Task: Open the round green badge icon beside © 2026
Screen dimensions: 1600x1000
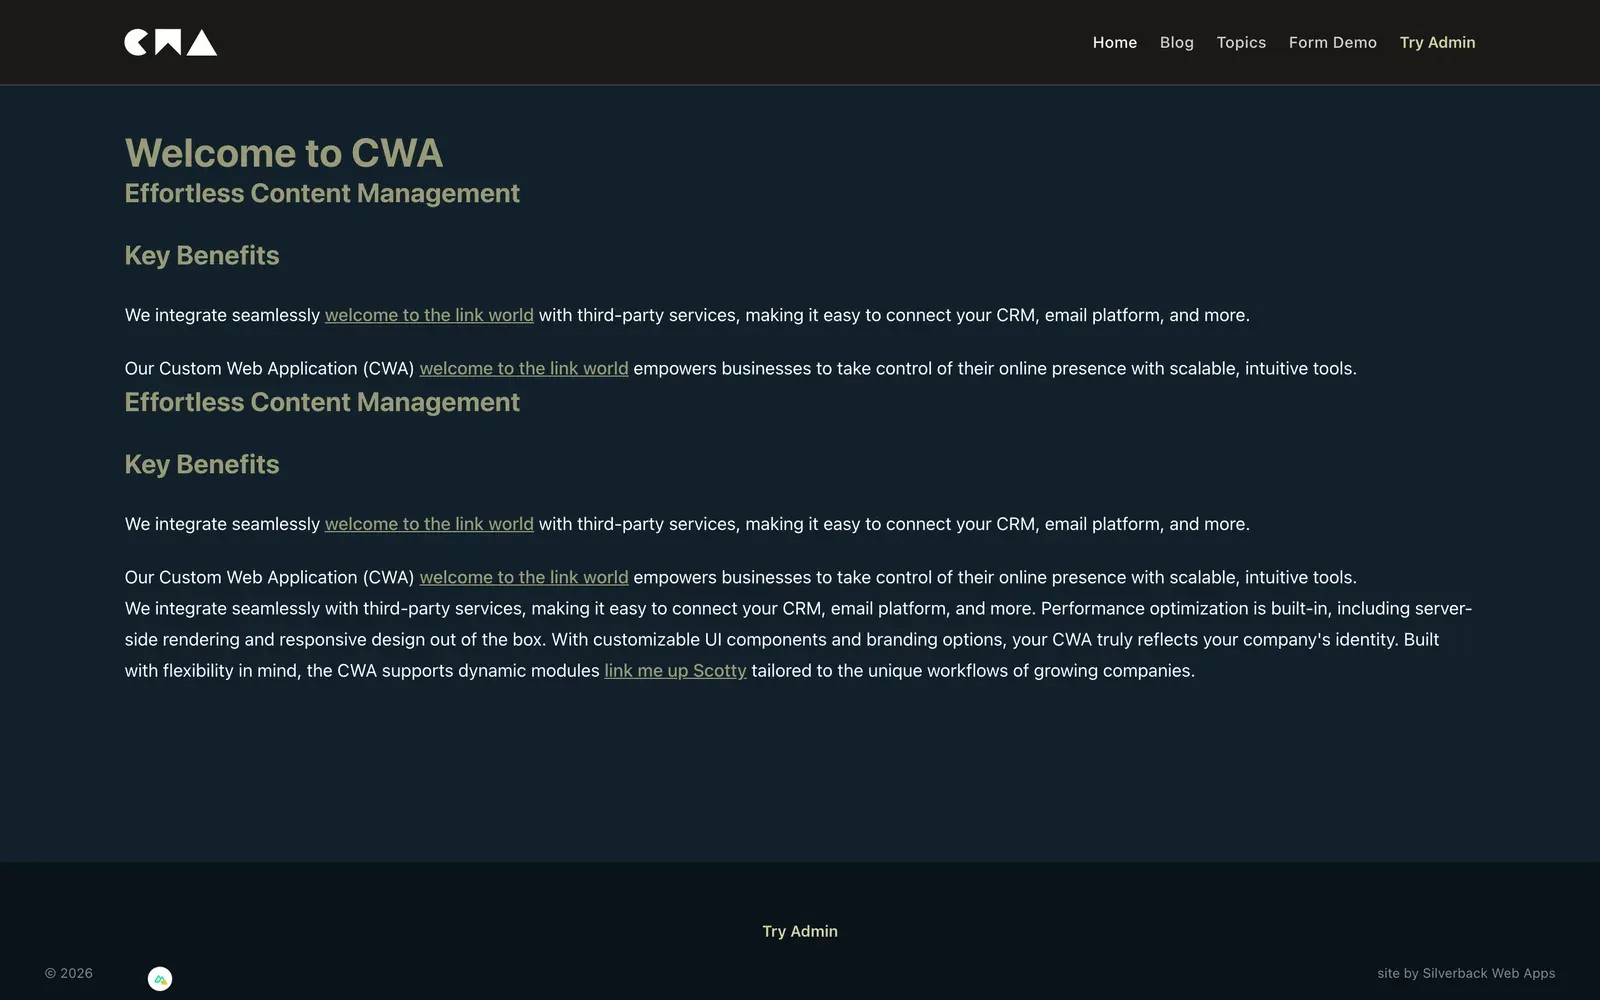Action: tap(160, 979)
